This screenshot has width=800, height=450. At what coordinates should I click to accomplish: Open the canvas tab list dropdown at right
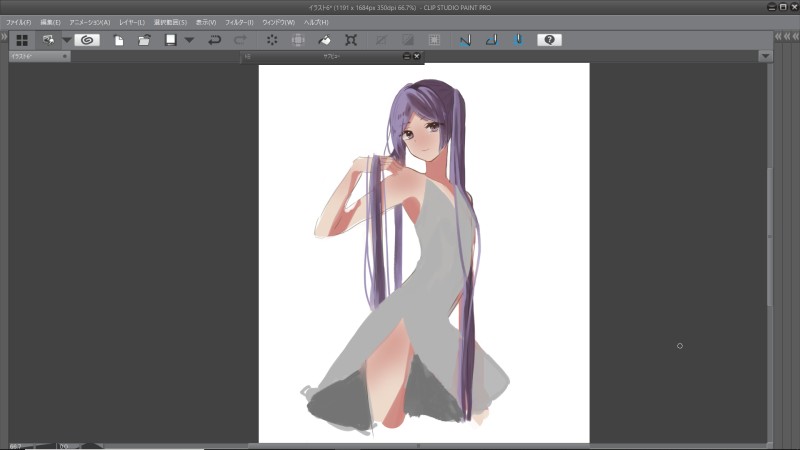(x=764, y=56)
